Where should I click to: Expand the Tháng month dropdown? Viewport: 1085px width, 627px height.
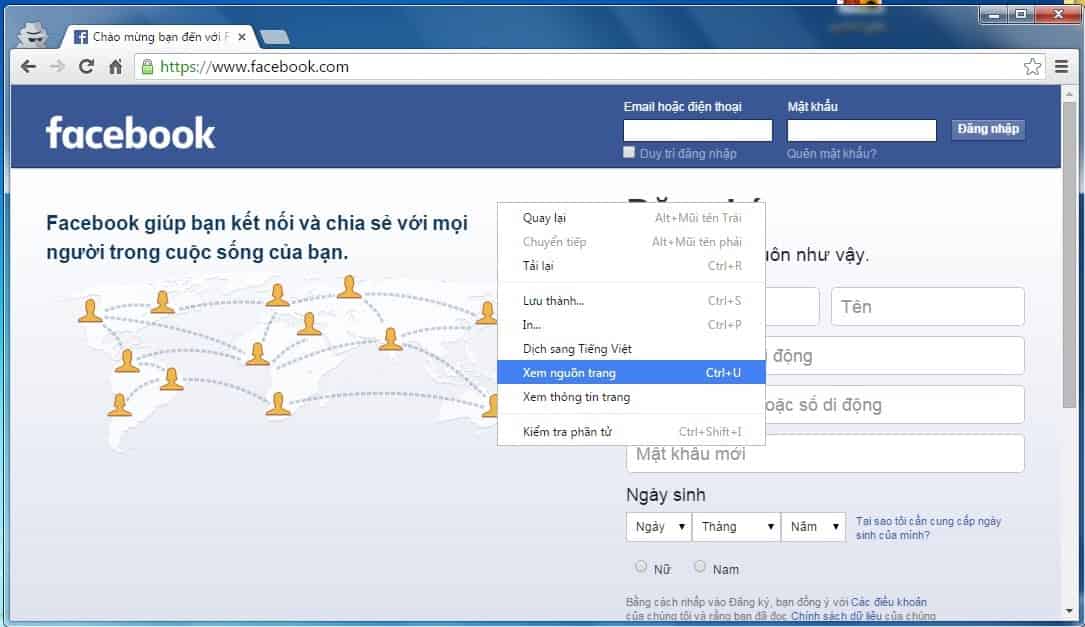point(736,527)
